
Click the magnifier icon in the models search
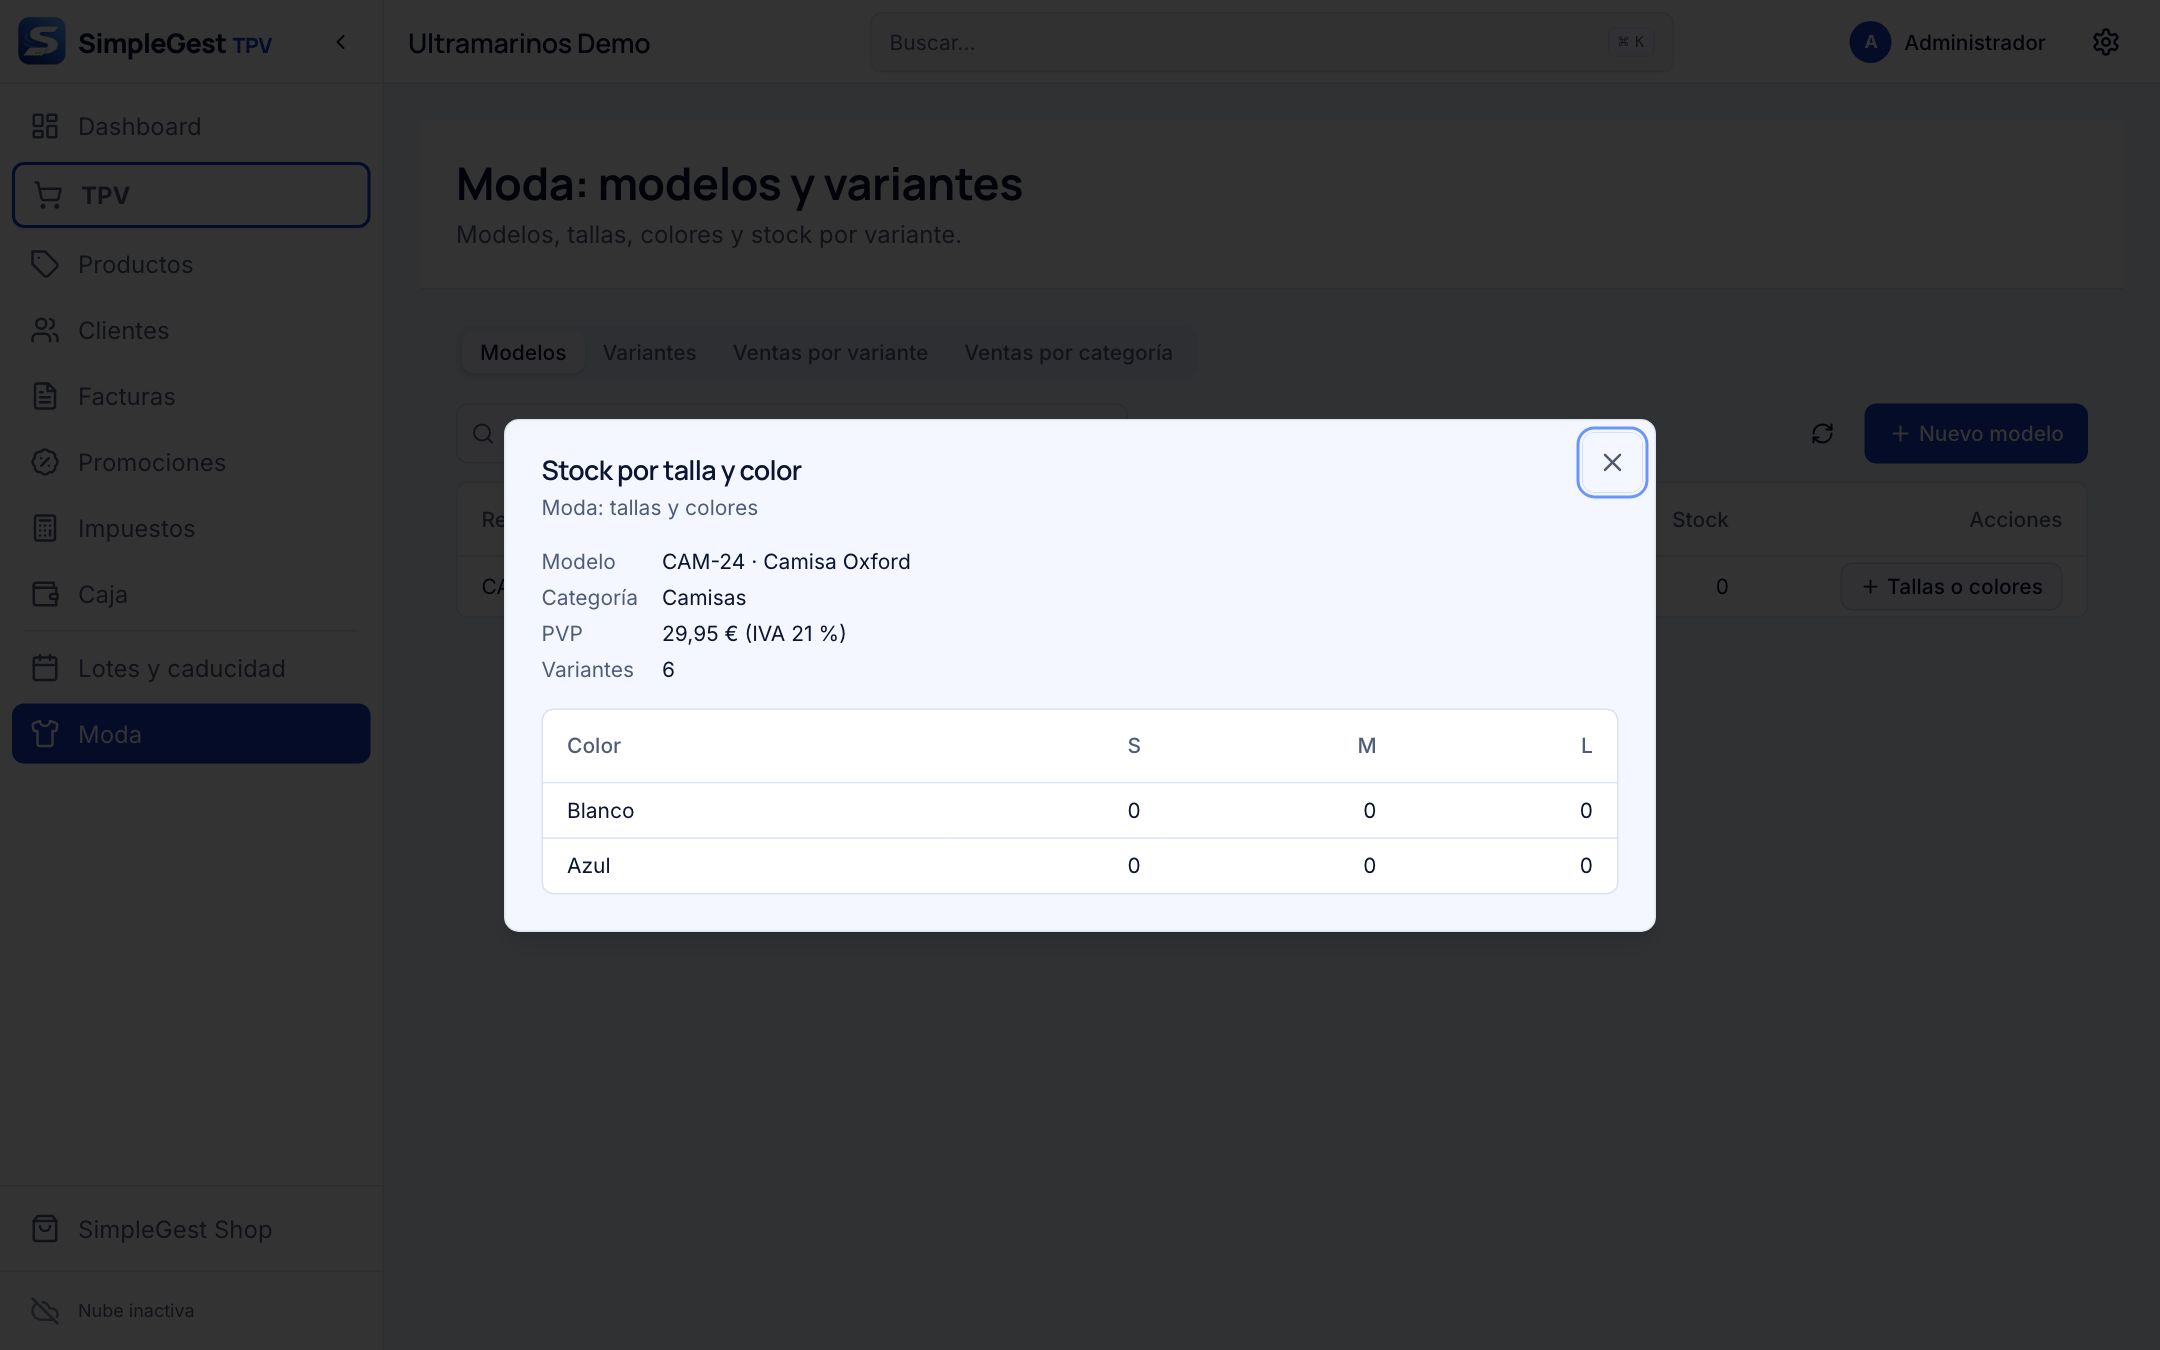click(483, 433)
